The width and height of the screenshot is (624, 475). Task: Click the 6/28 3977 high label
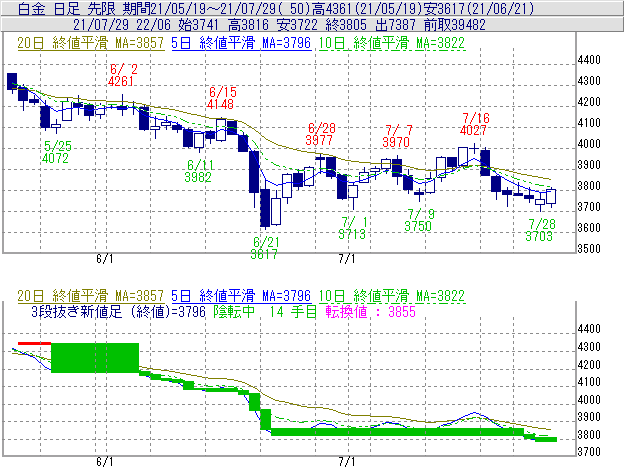click(321, 134)
